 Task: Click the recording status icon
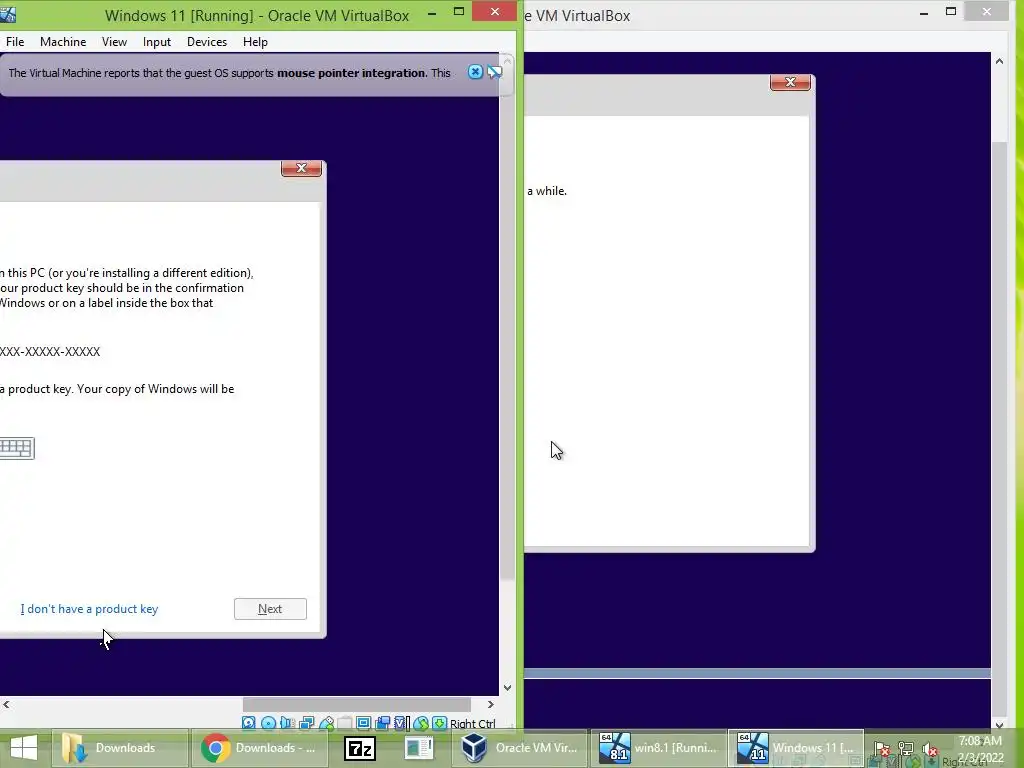click(x=383, y=723)
